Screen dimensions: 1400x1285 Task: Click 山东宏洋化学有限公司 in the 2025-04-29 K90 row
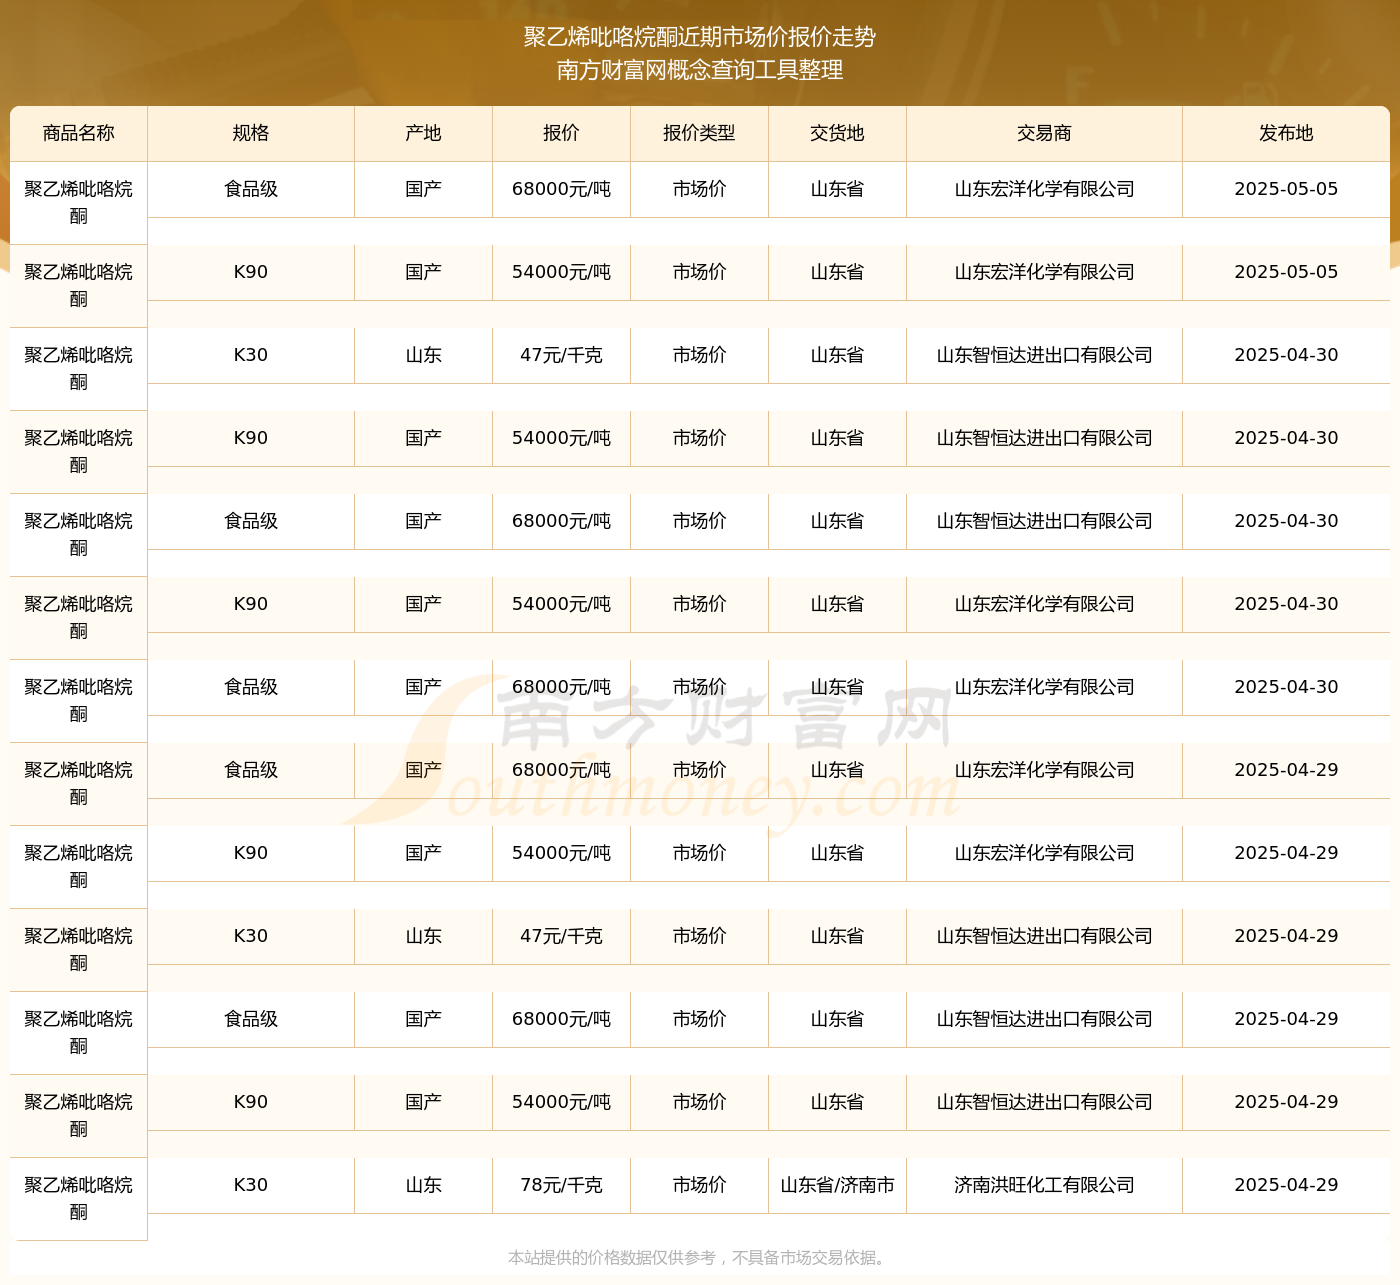click(1044, 853)
